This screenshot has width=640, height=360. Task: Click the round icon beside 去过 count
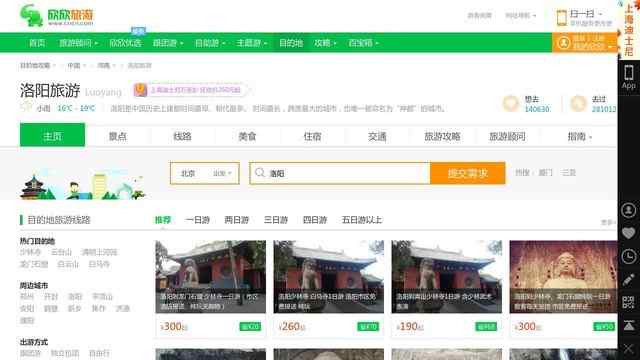[578, 104]
